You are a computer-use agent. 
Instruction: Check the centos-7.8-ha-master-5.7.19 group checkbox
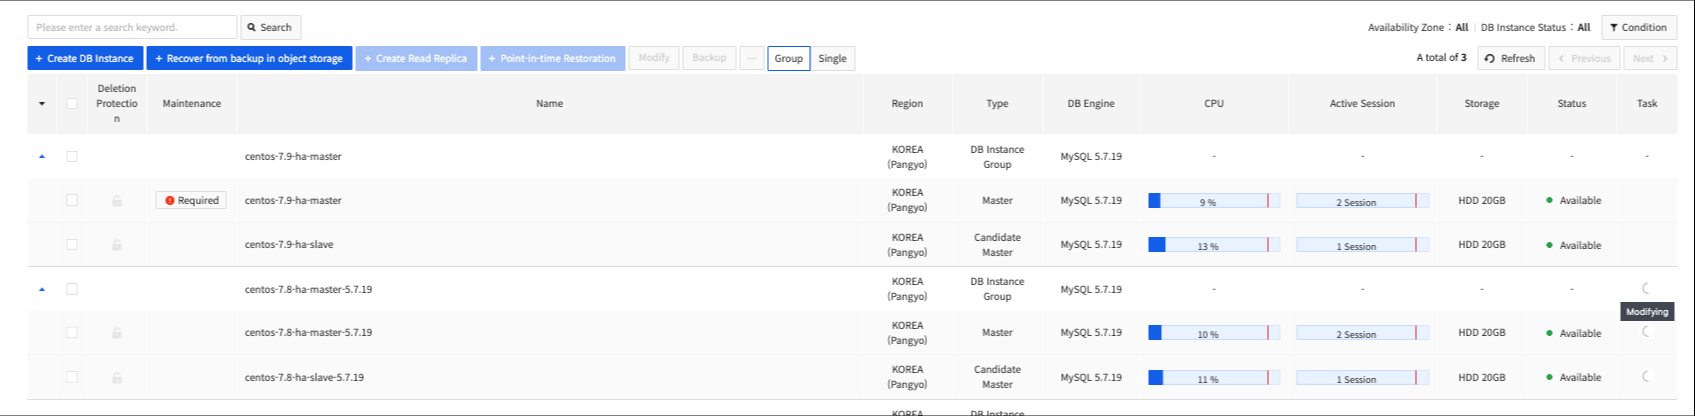(72, 289)
